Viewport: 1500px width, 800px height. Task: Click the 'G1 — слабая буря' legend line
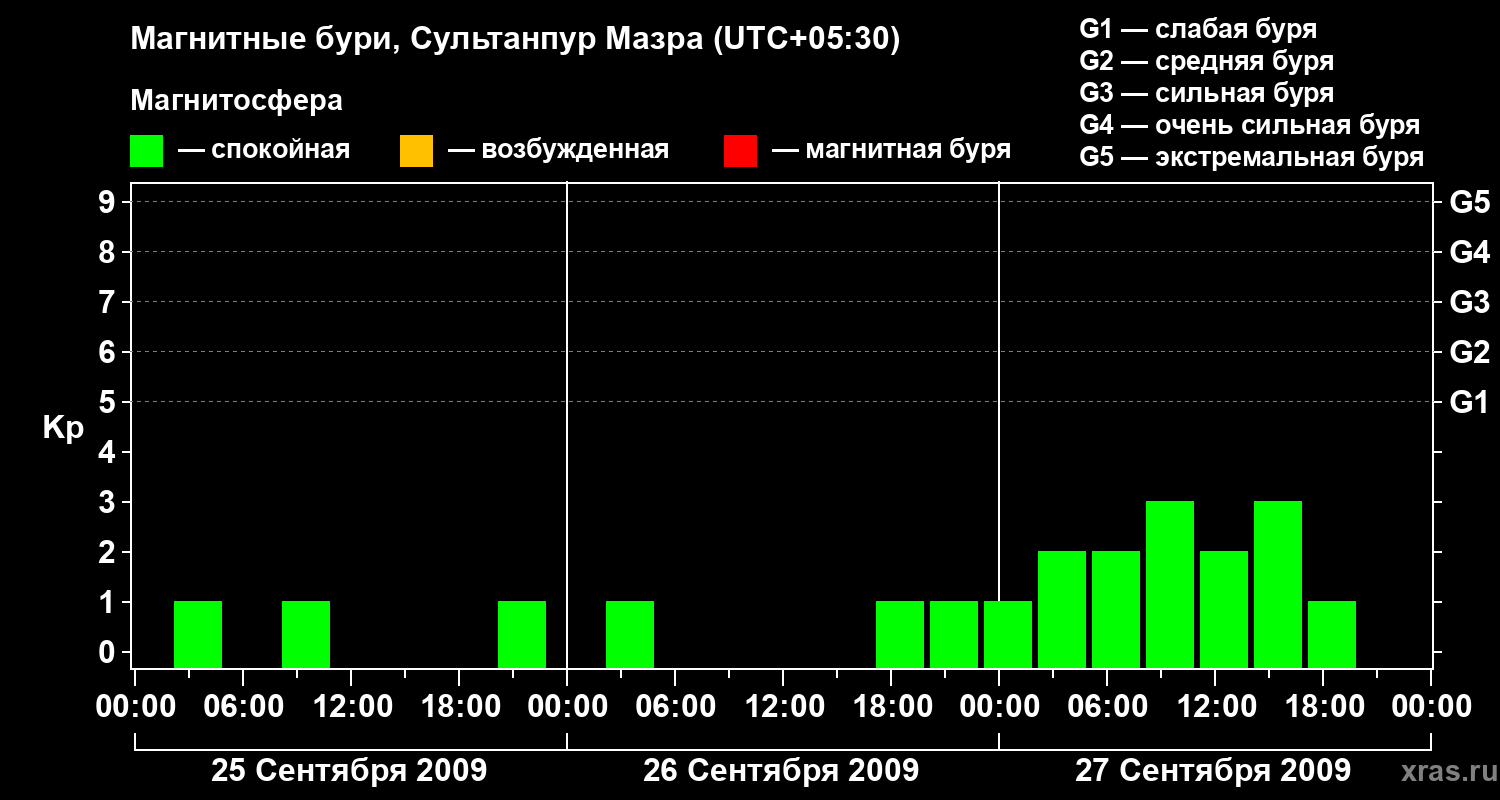(1198, 29)
